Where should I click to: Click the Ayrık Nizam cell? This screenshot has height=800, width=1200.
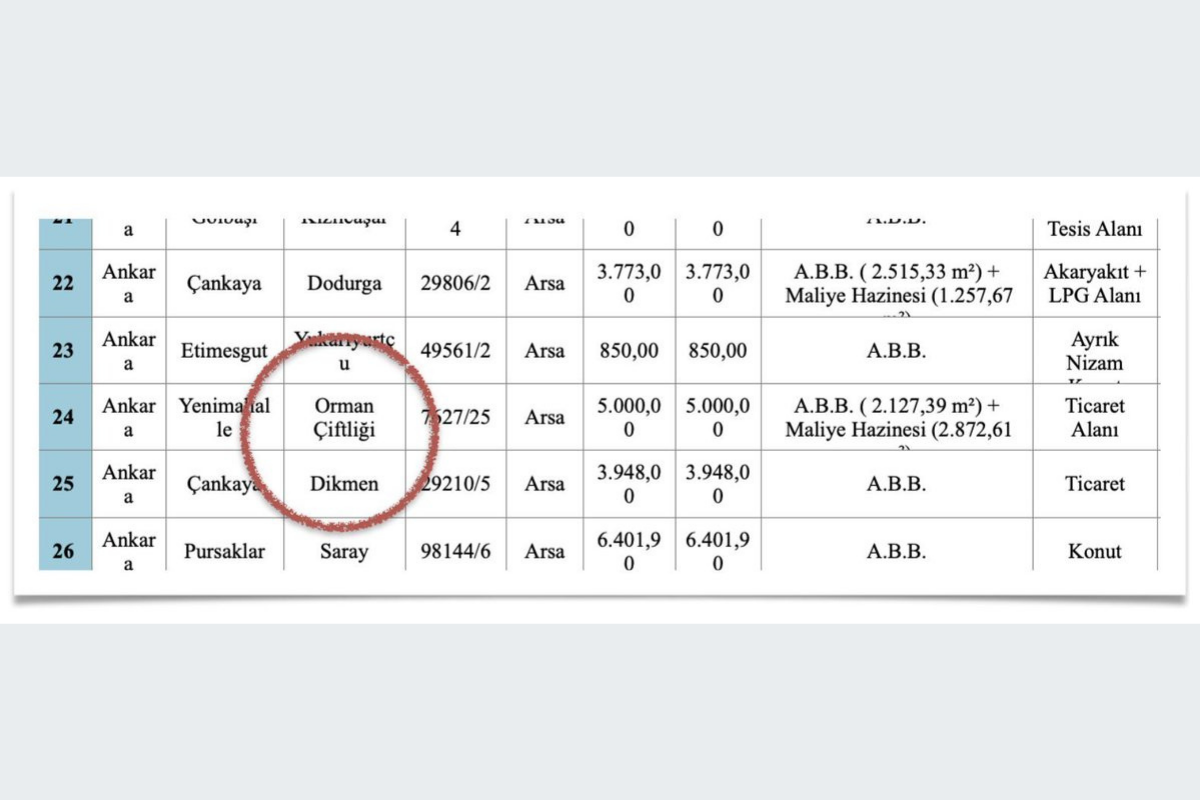click(x=1094, y=351)
